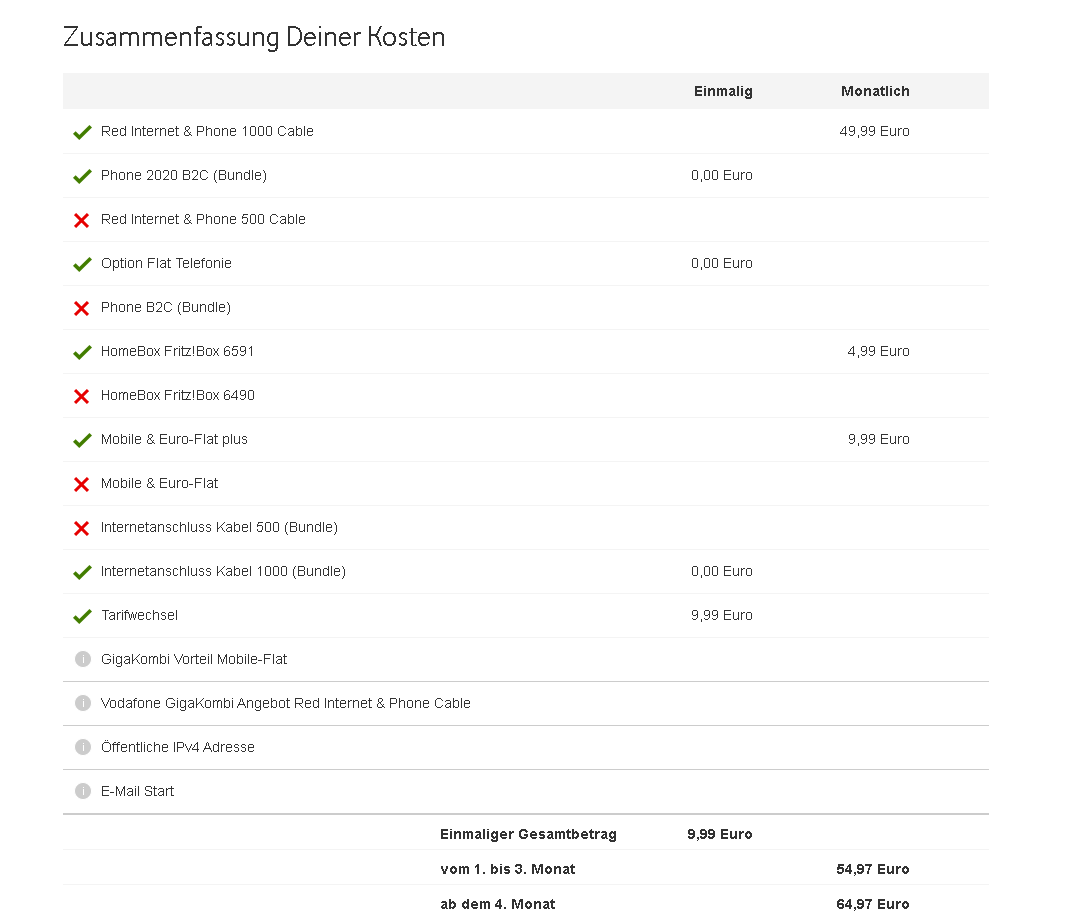Click the Einmaliger Gesamtbetrag total label

point(528,834)
